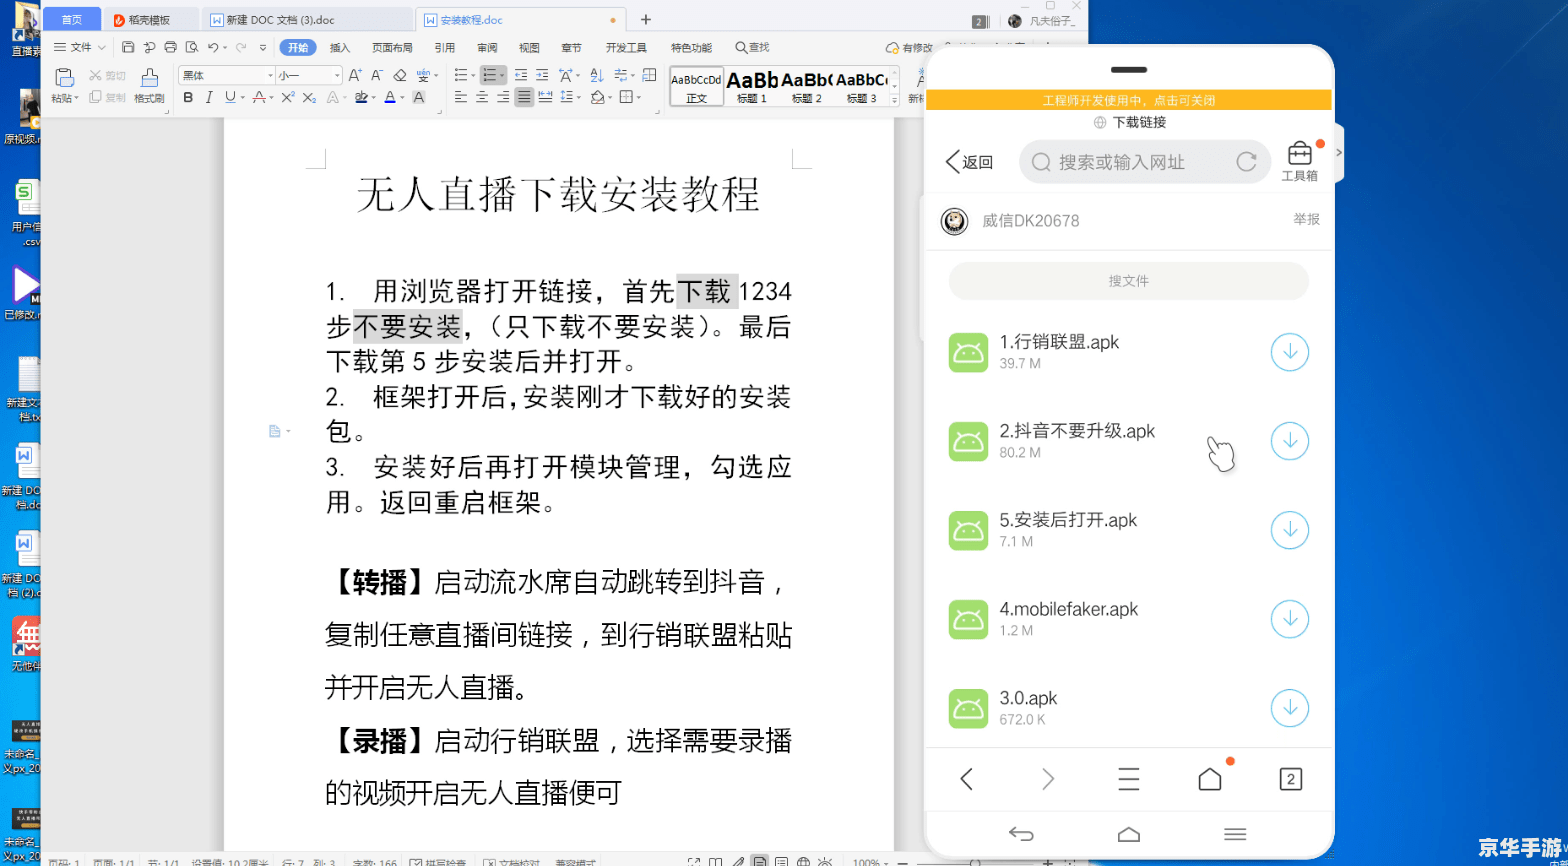Center align the text
This screenshot has height=866, width=1568.
point(482,97)
